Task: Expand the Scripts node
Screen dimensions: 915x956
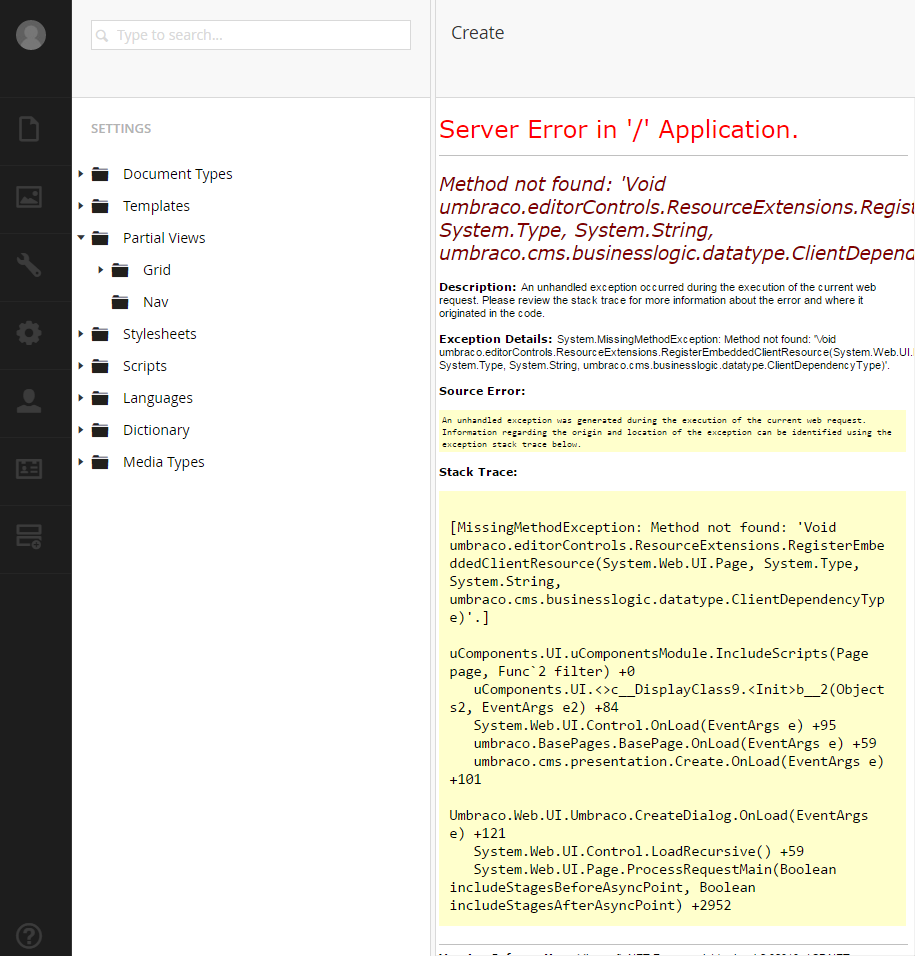Action: pyautogui.click(x=80, y=366)
